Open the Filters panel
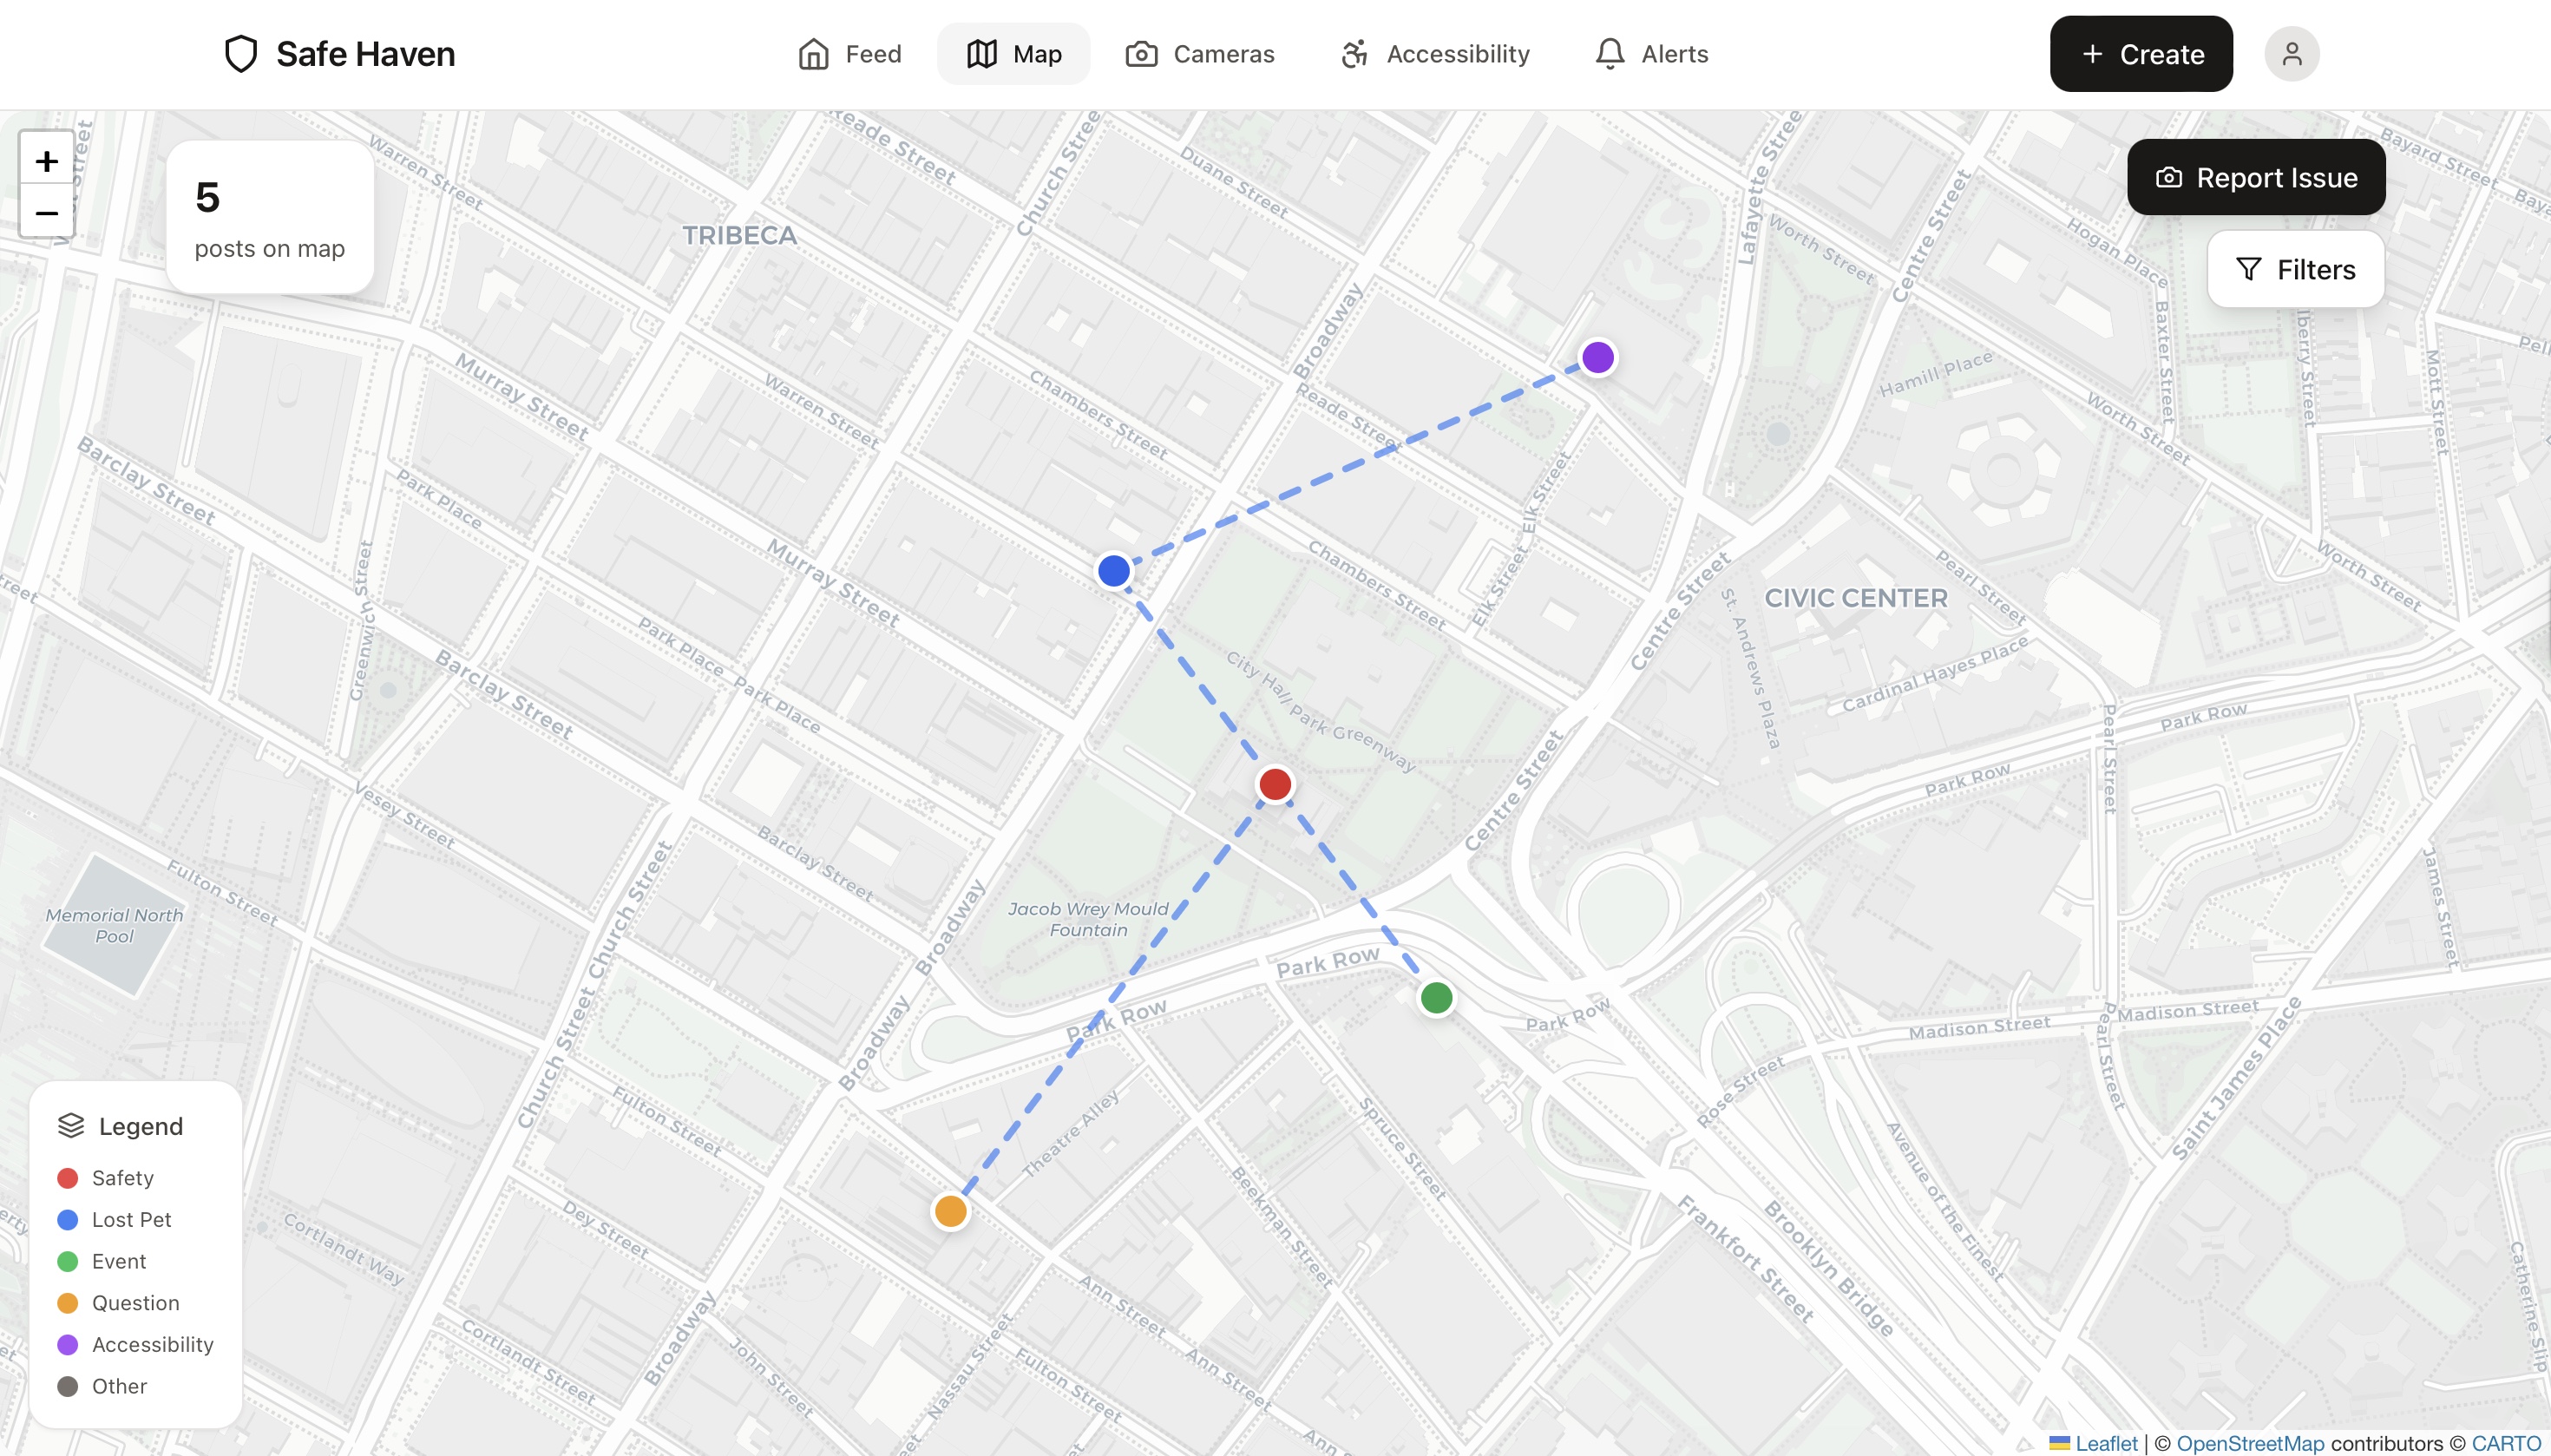The height and width of the screenshot is (1456, 2551). point(2295,270)
